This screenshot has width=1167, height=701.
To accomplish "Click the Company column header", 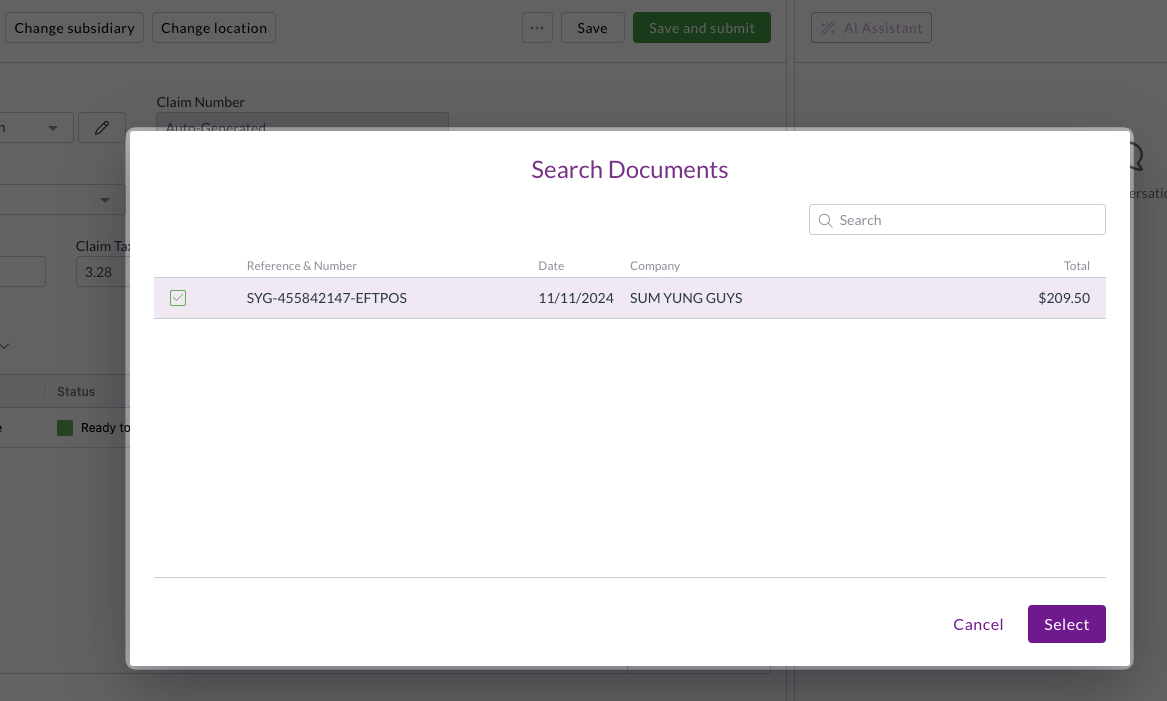I will pos(655,266).
